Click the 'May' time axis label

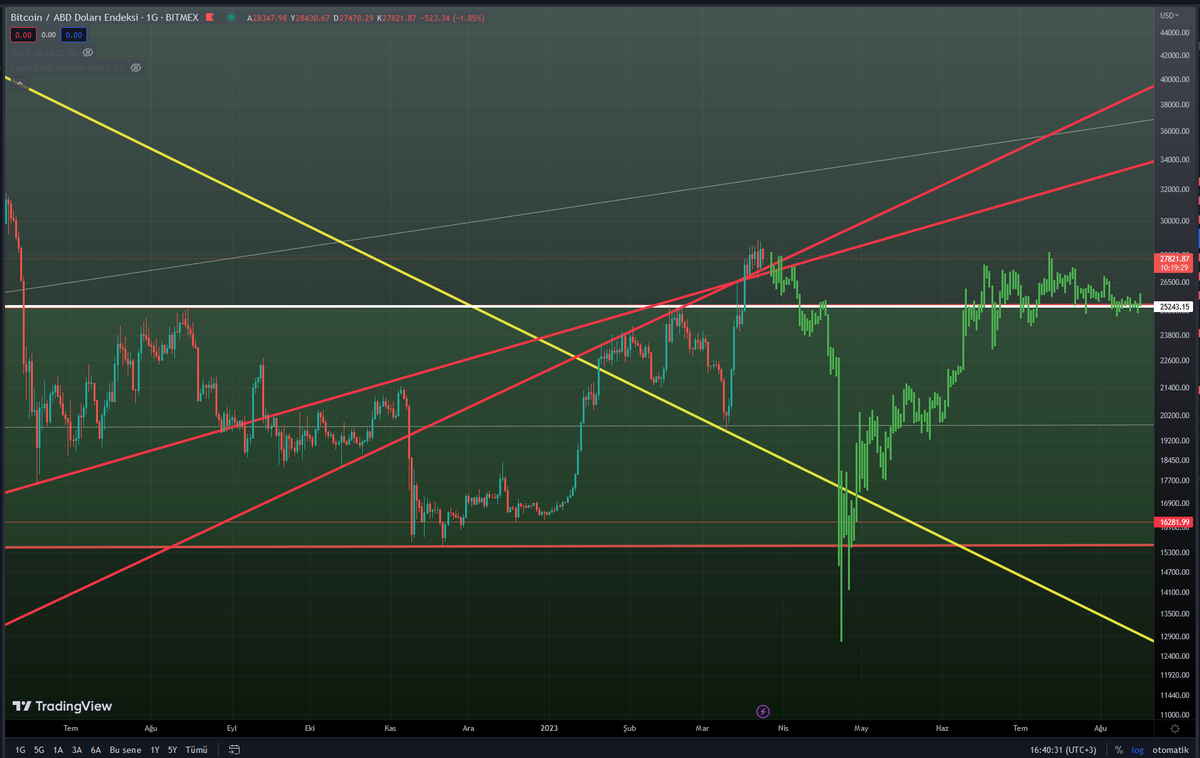coord(860,729)
